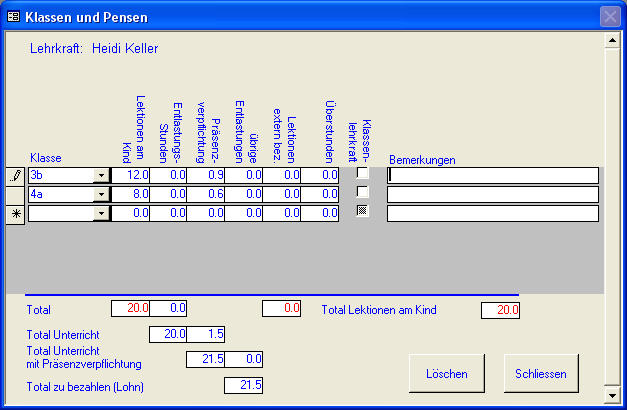Expand the Klasse dropdown in the empty row
Screen dimensions: 627x410
click(x=100, y=213)
